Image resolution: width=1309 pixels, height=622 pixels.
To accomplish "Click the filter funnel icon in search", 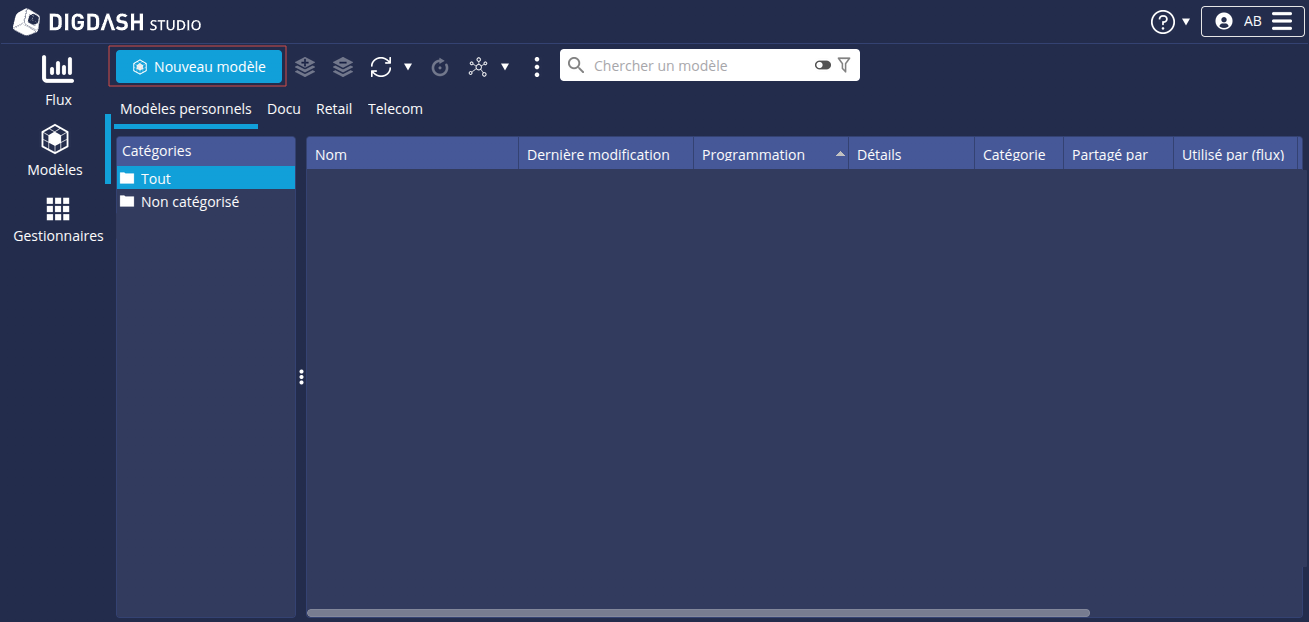I will pyautogui.click(x=844, y=65).
